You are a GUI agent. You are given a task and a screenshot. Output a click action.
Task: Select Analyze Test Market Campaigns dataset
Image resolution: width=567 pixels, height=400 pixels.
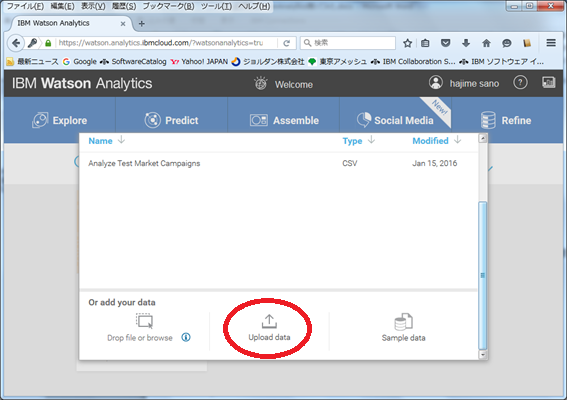pos(278,163)
